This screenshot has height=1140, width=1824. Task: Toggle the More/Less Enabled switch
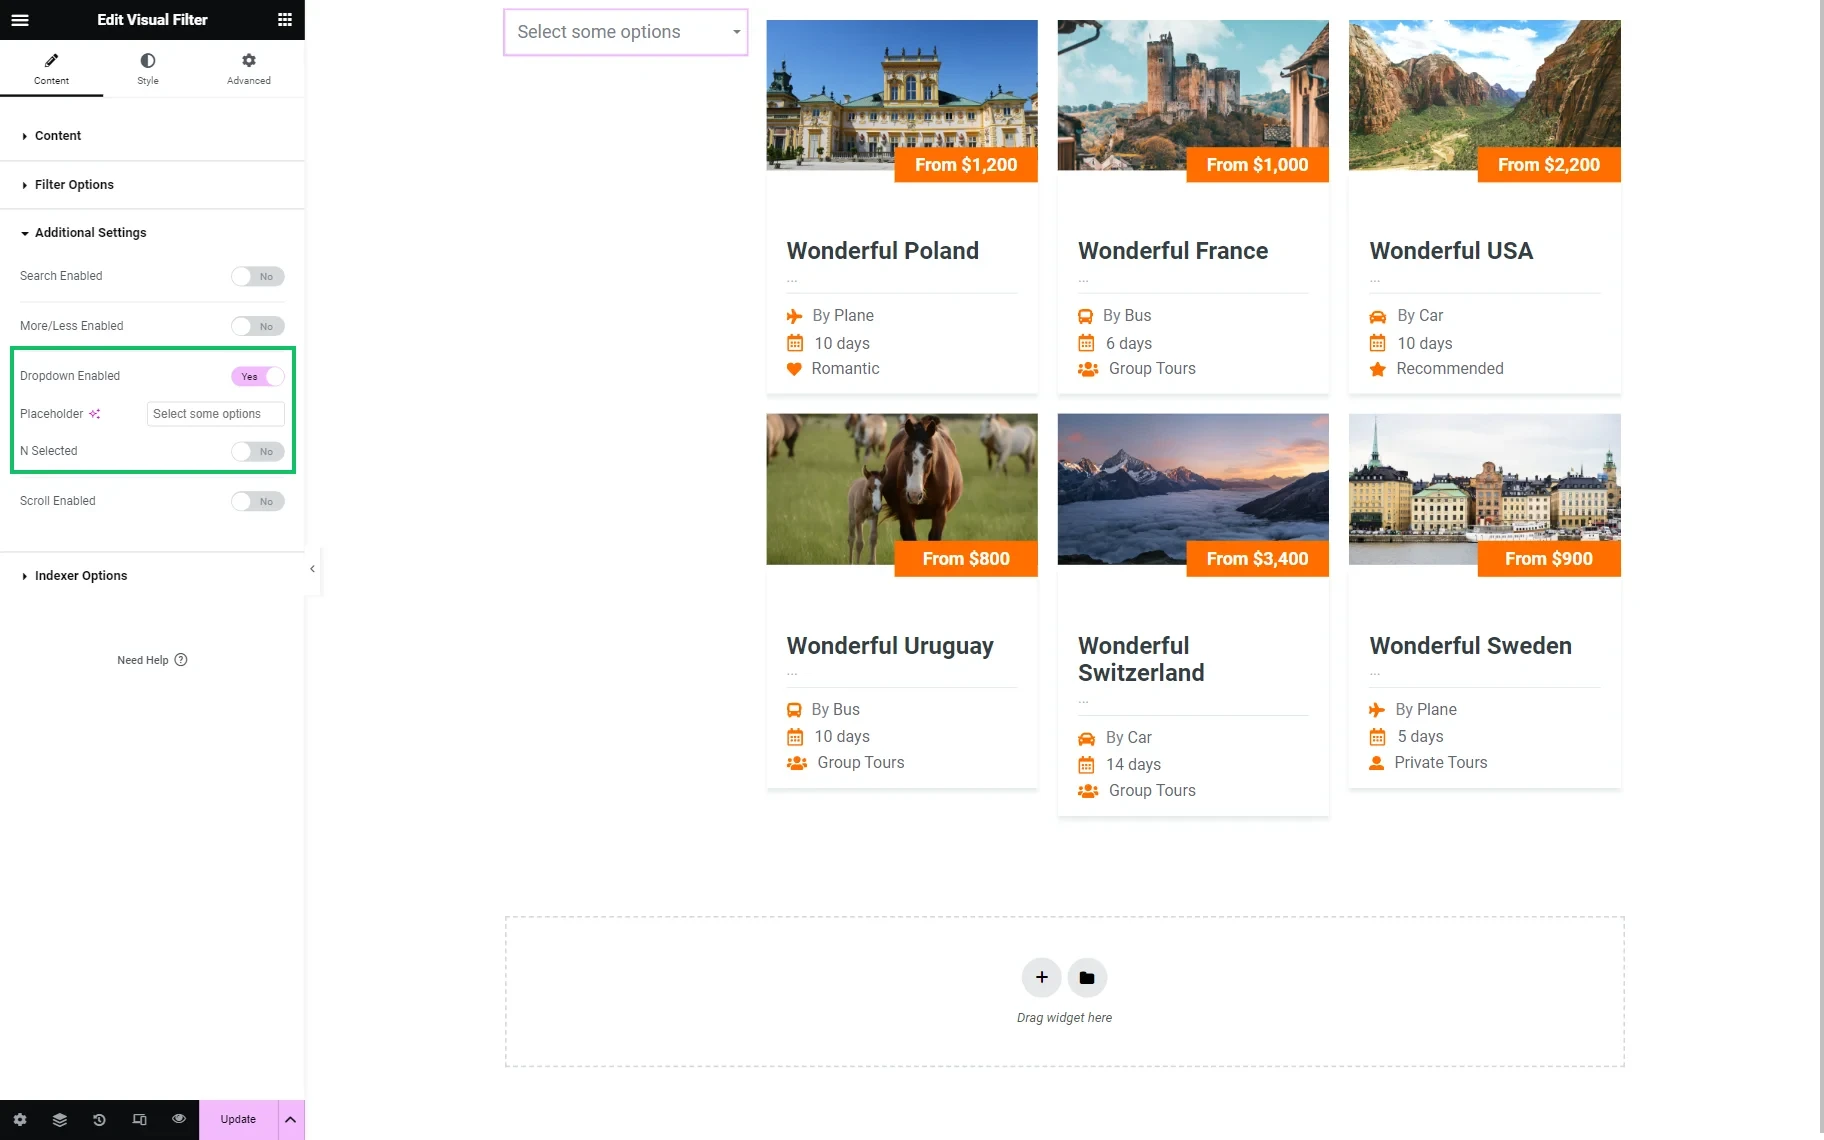(258, 326)
